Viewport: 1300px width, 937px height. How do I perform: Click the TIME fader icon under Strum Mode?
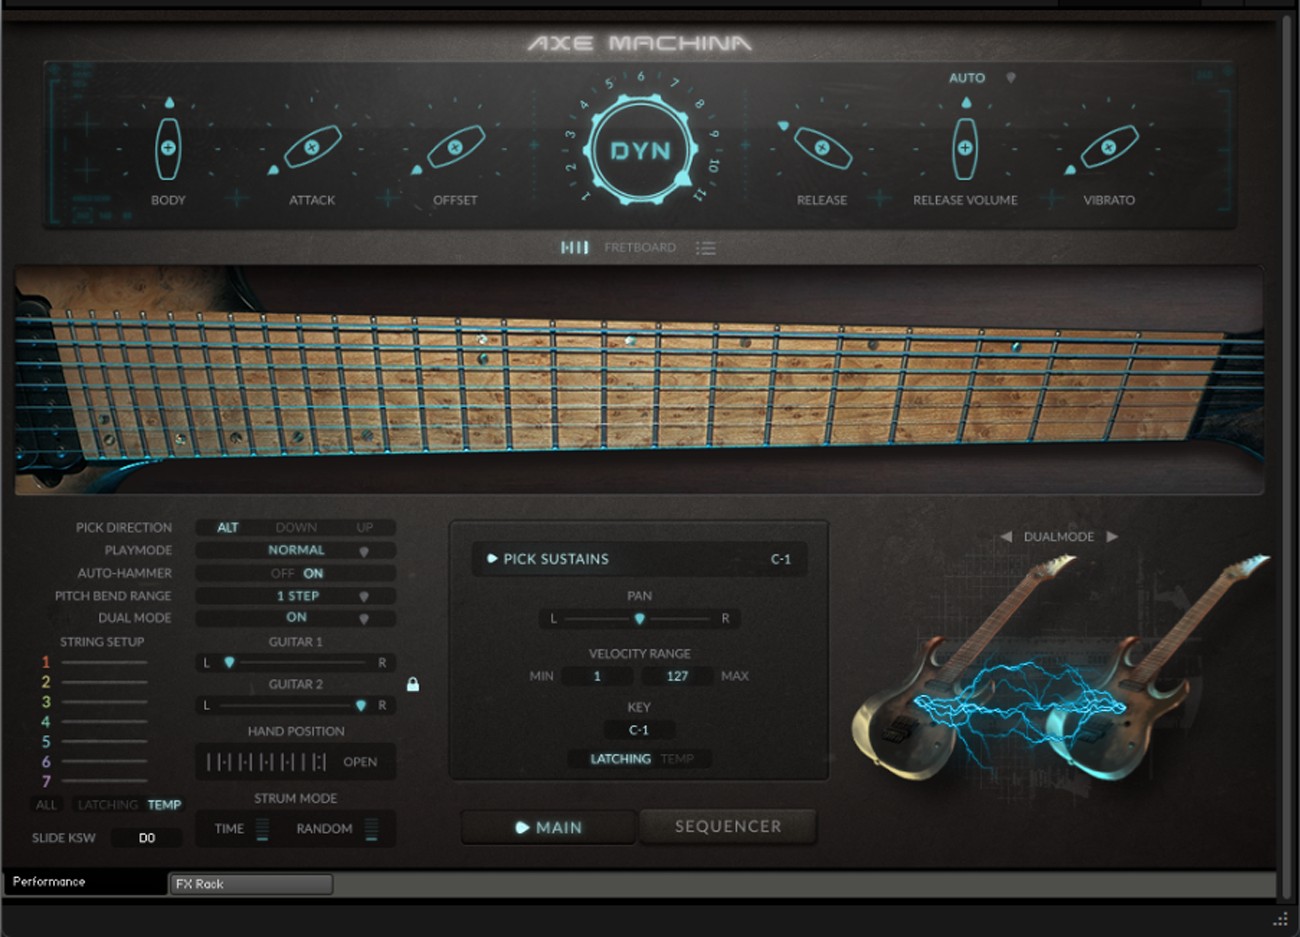(261, 828)
